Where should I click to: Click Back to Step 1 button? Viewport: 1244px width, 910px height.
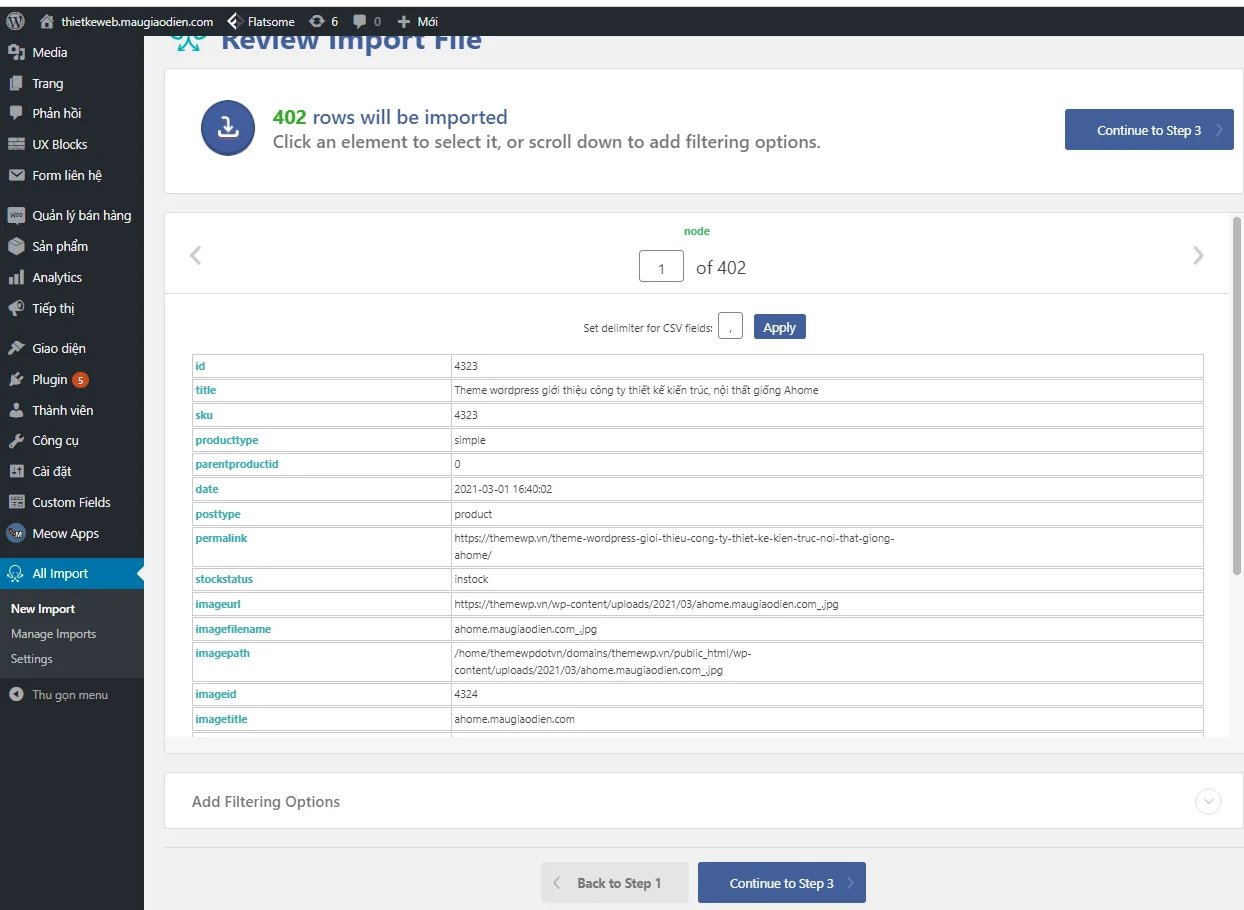point(614,883)
